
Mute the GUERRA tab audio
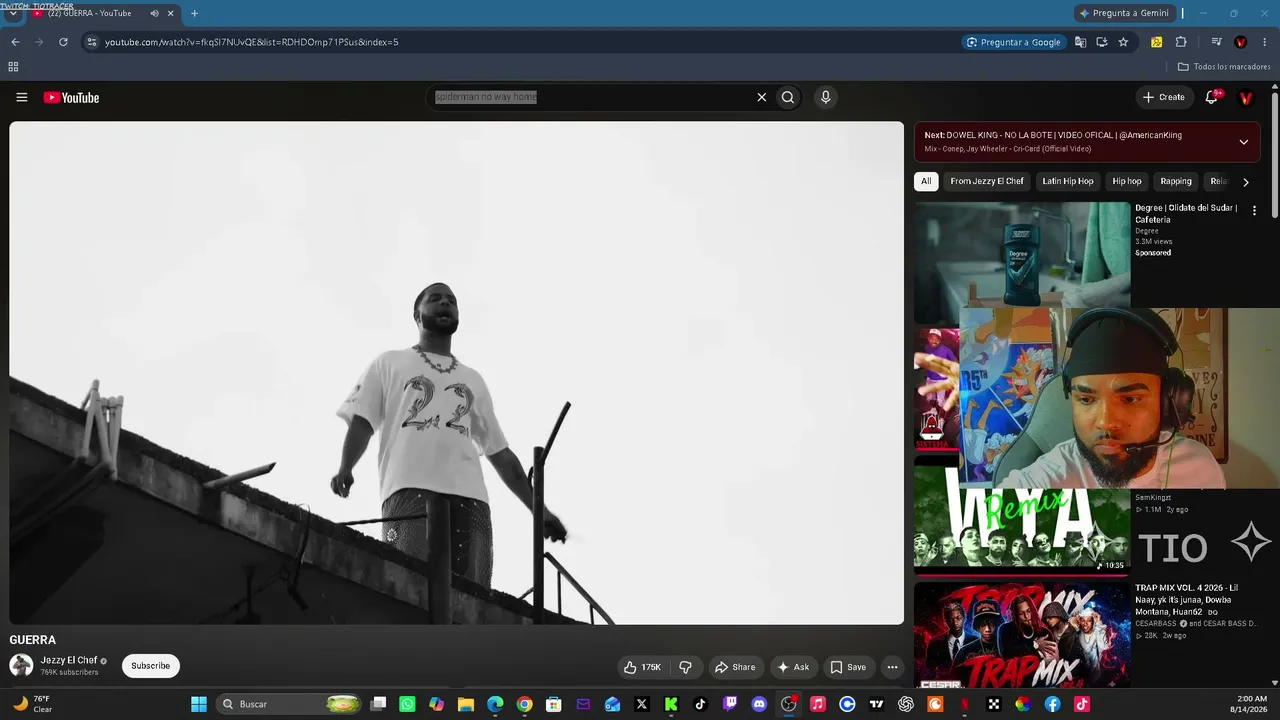pos(154,13)
